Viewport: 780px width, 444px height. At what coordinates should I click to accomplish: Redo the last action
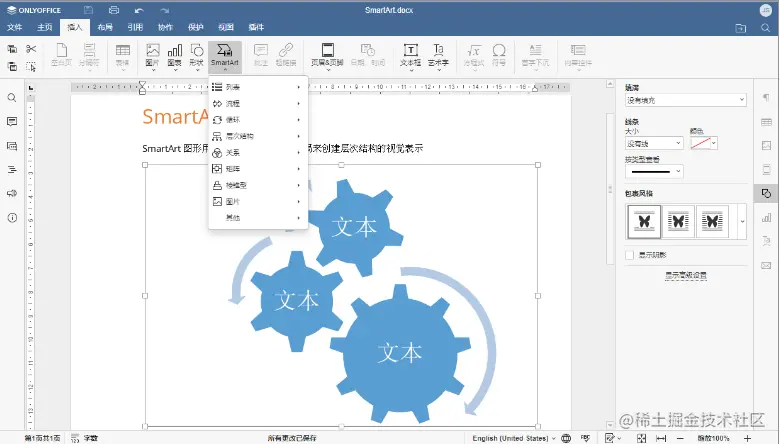[x=165, y=10]
